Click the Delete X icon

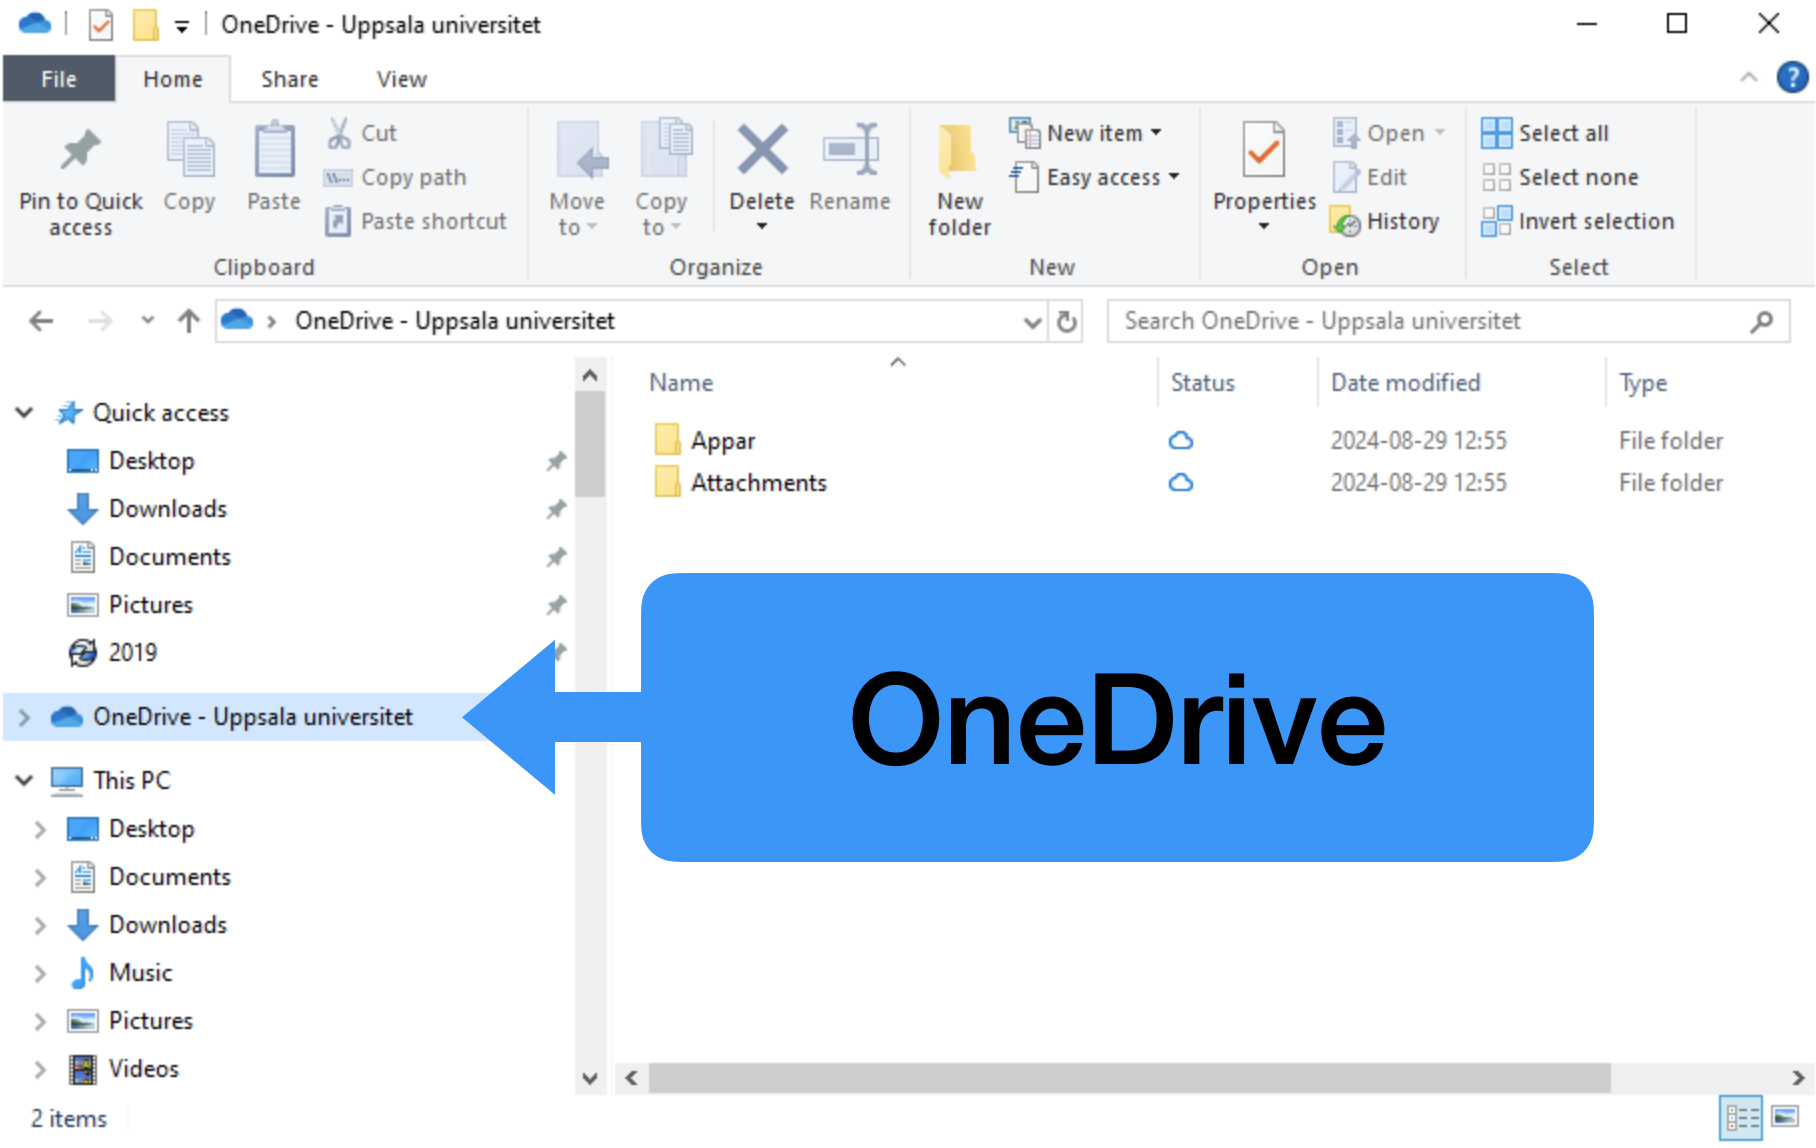pyautogui.click(x=762, y=150)
